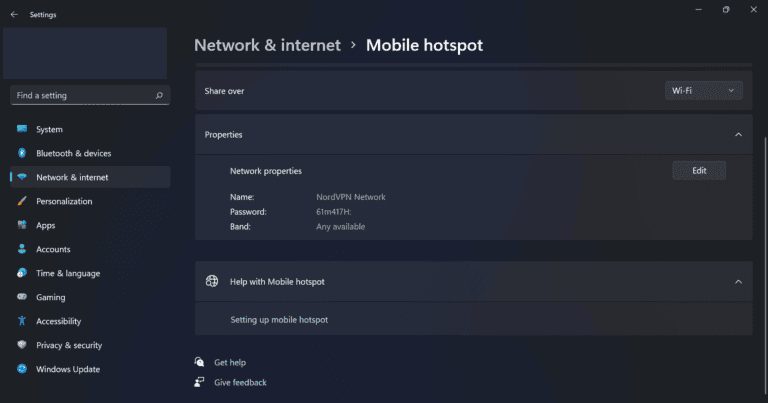Select the Personalization paintbrush icon
The height and width of the screenshot is (403, 768).
click(22, 201)
